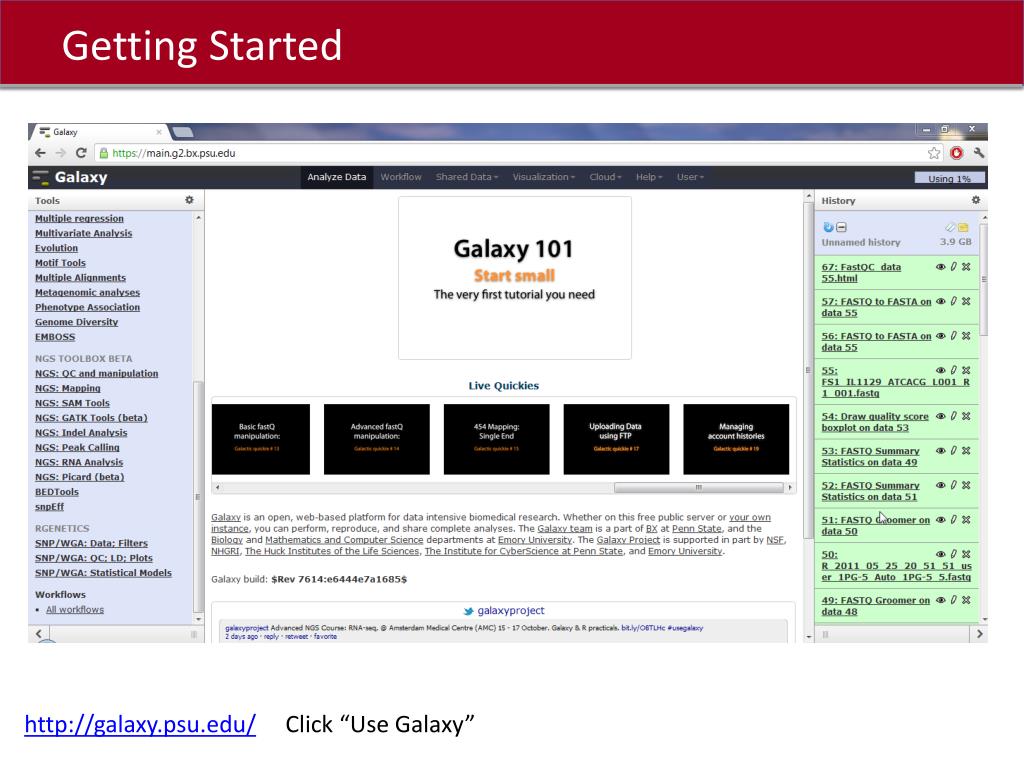This screenshot has height=768, width=1024.
Task: Delete dataset 53 FASTQ Summary Statistics
Action: (x=966, y=451)
